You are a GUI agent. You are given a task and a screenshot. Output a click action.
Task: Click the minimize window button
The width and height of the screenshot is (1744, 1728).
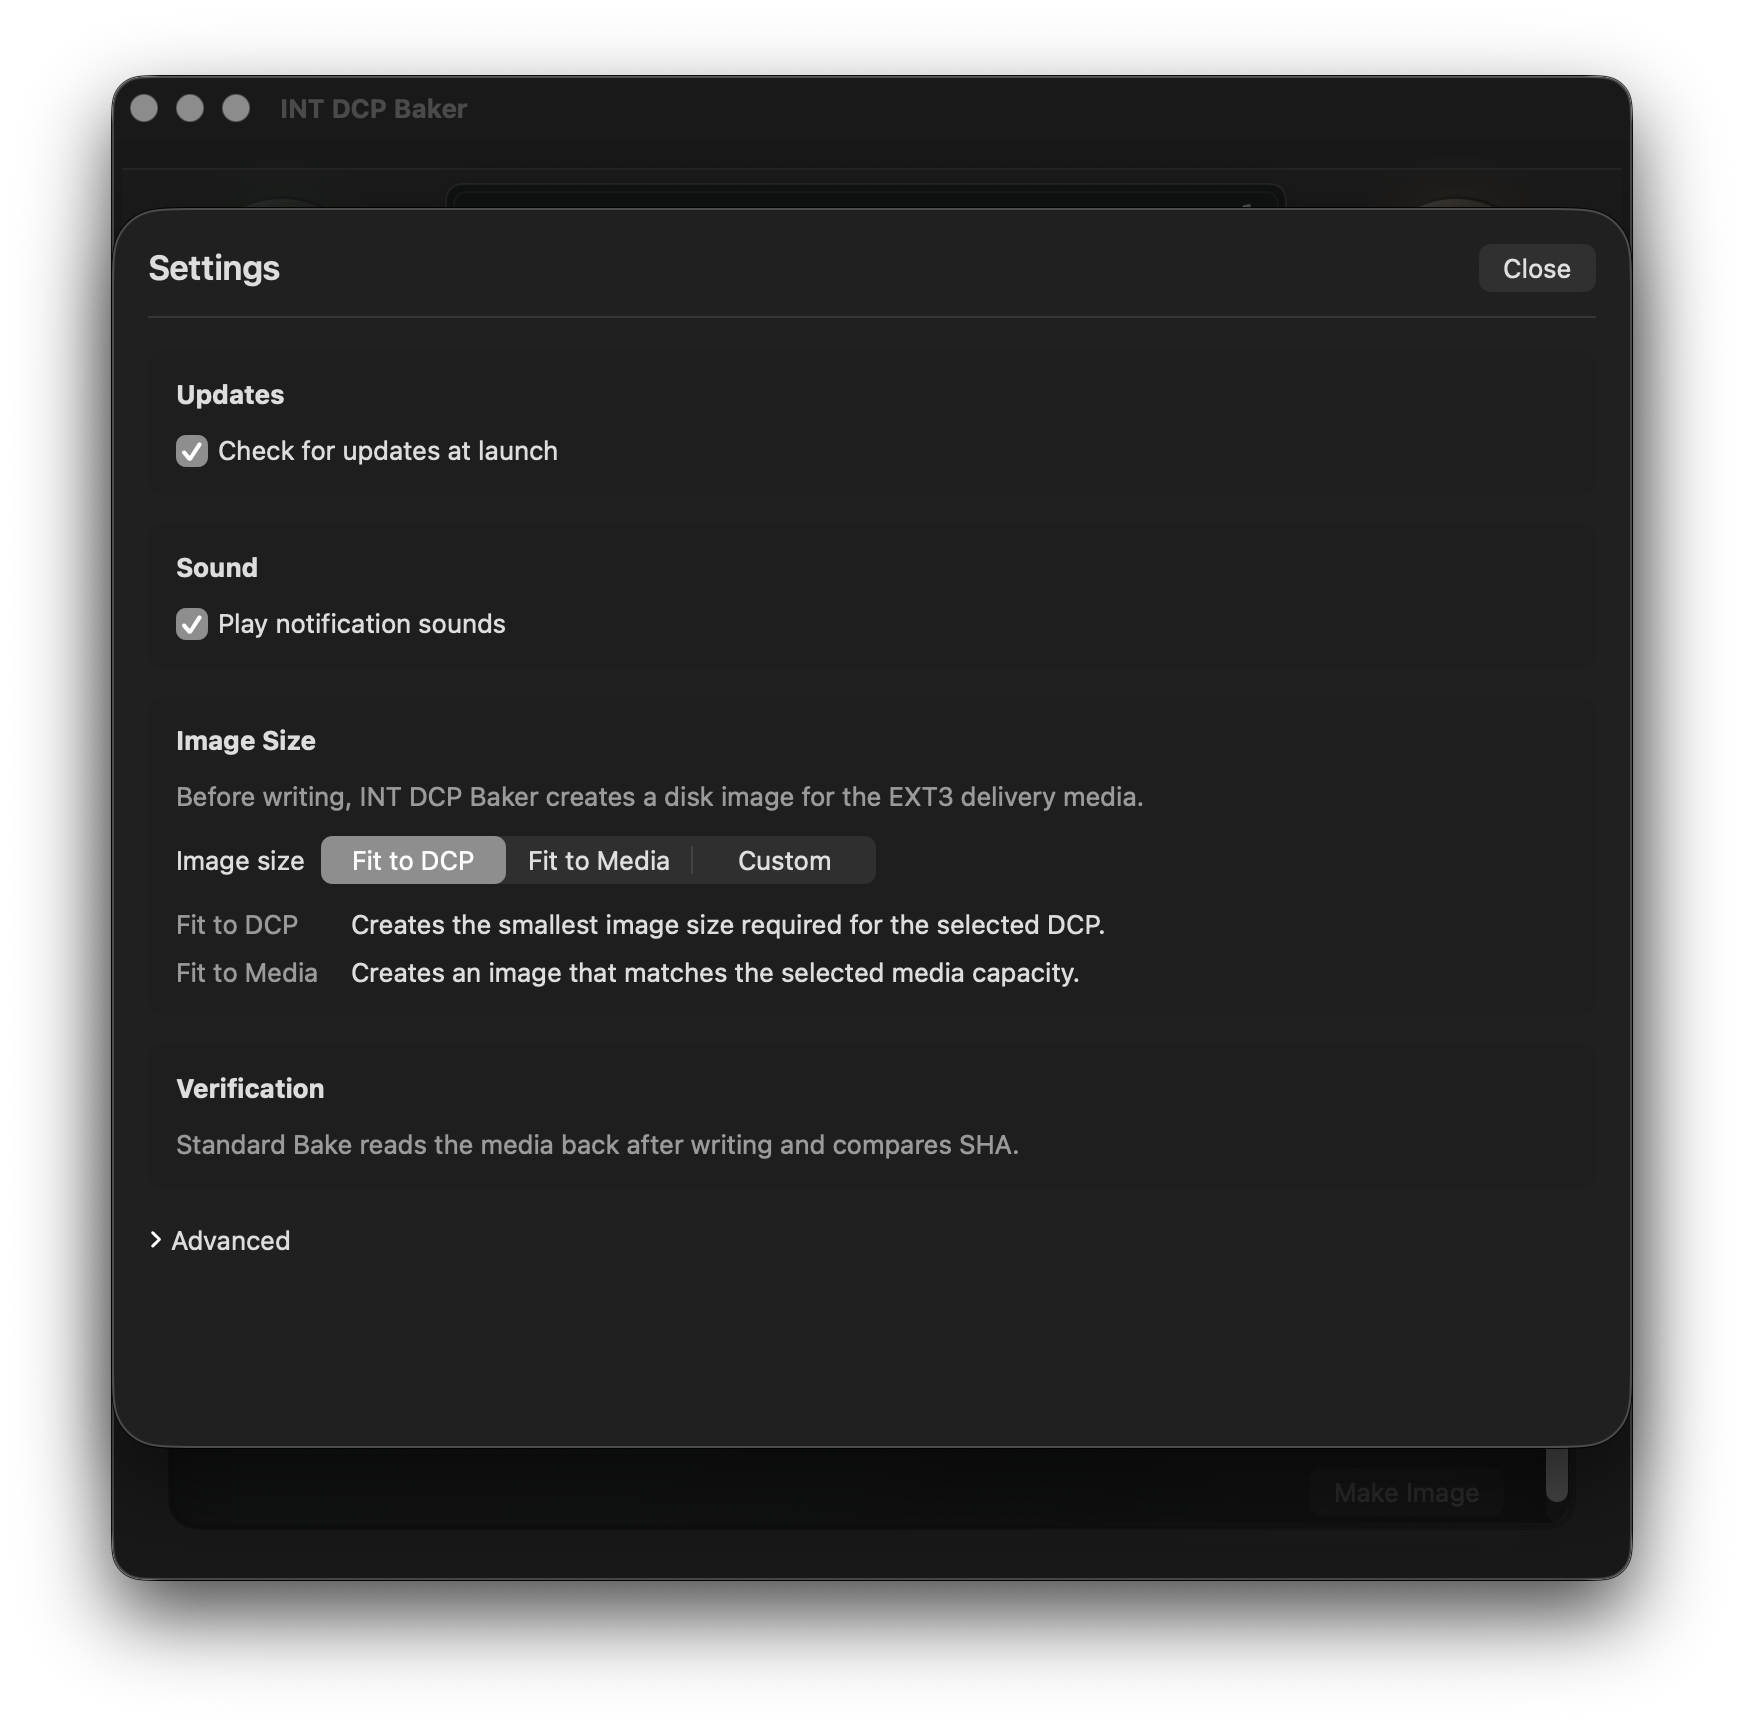pos(190,108)
